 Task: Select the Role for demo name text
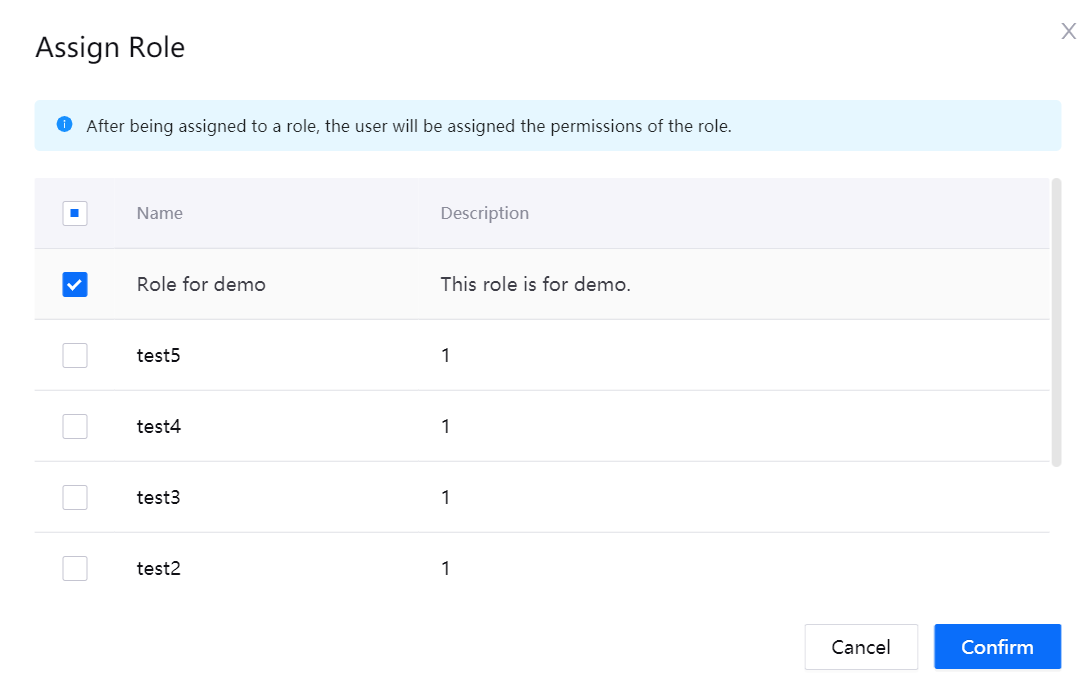201,285
